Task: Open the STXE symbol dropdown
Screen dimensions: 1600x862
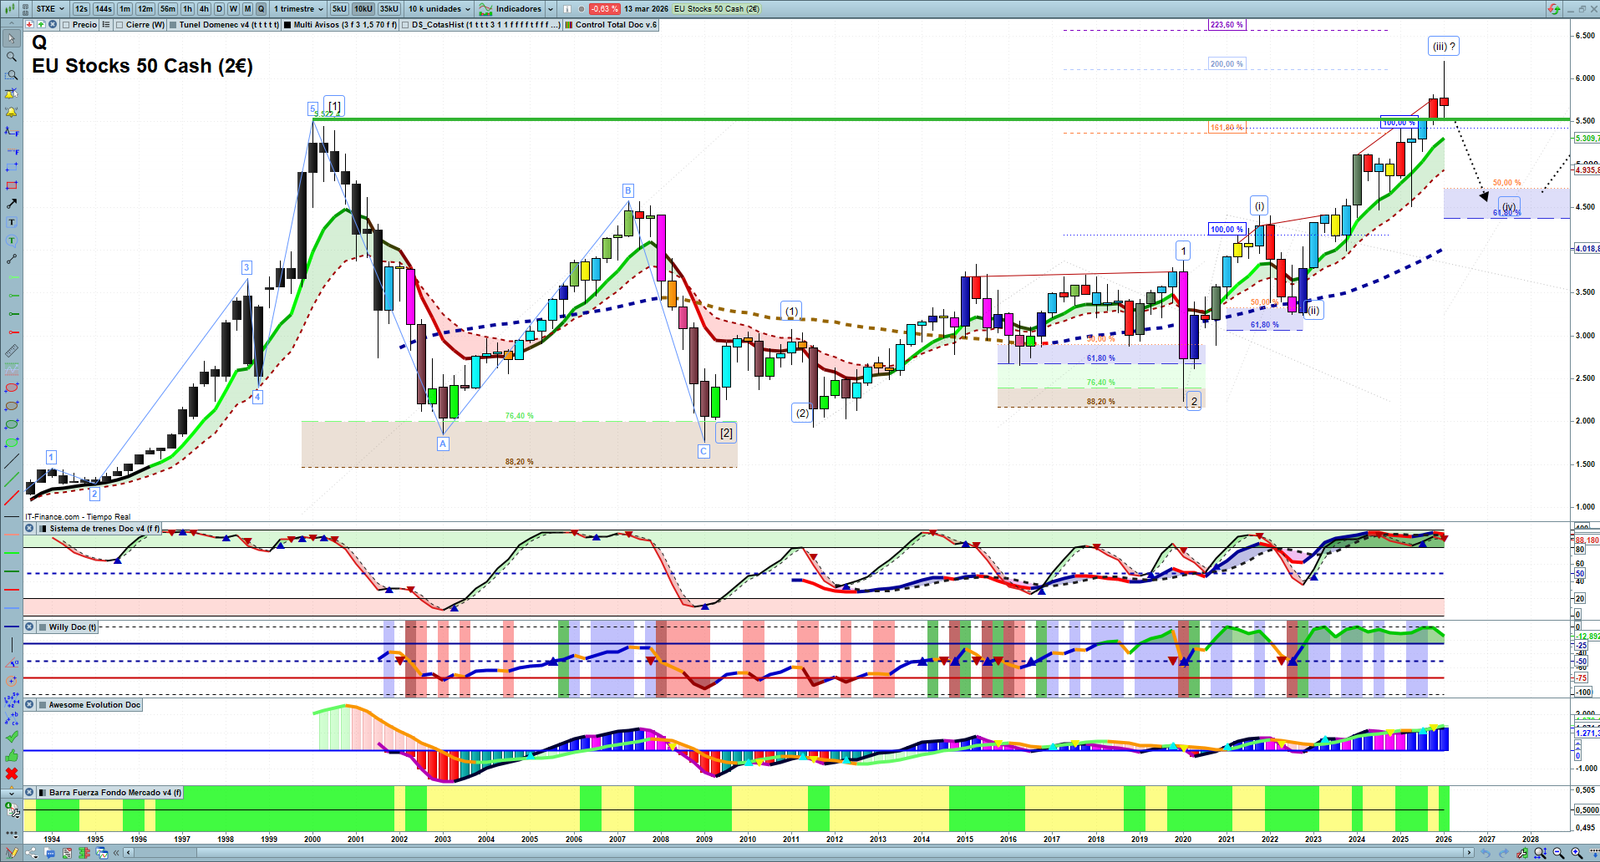Action: 48,9
